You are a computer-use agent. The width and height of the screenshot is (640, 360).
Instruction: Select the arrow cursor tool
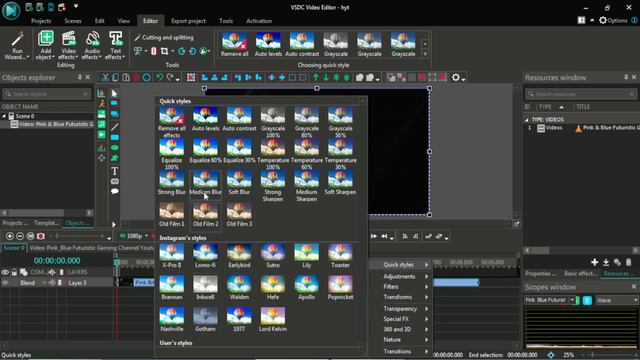point(115,93)
